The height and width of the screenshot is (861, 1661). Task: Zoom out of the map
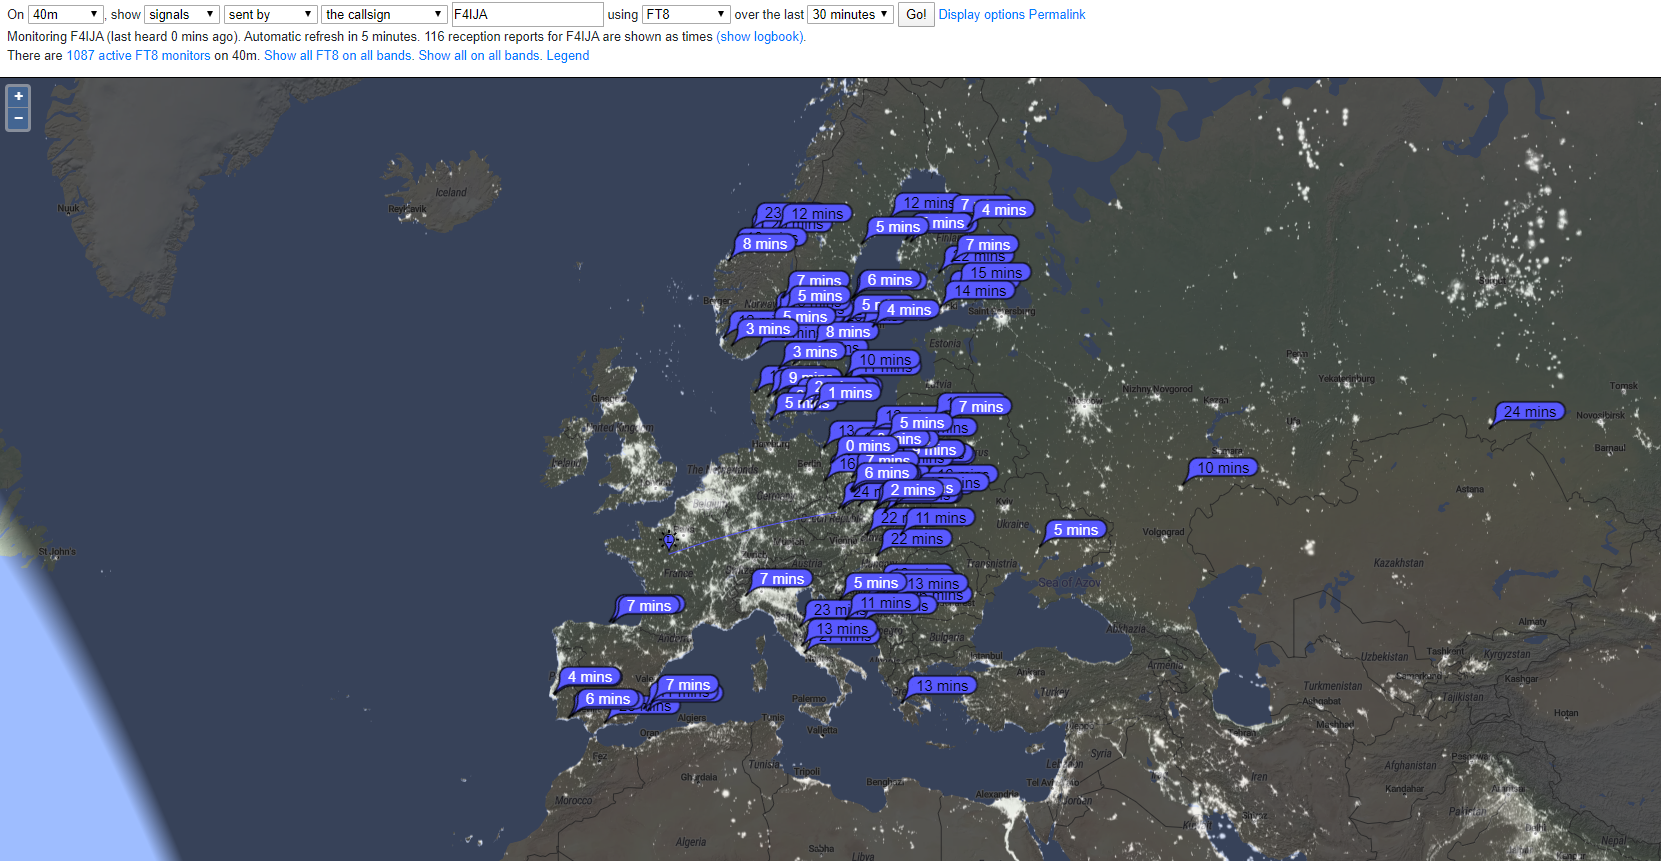[18, 119]
